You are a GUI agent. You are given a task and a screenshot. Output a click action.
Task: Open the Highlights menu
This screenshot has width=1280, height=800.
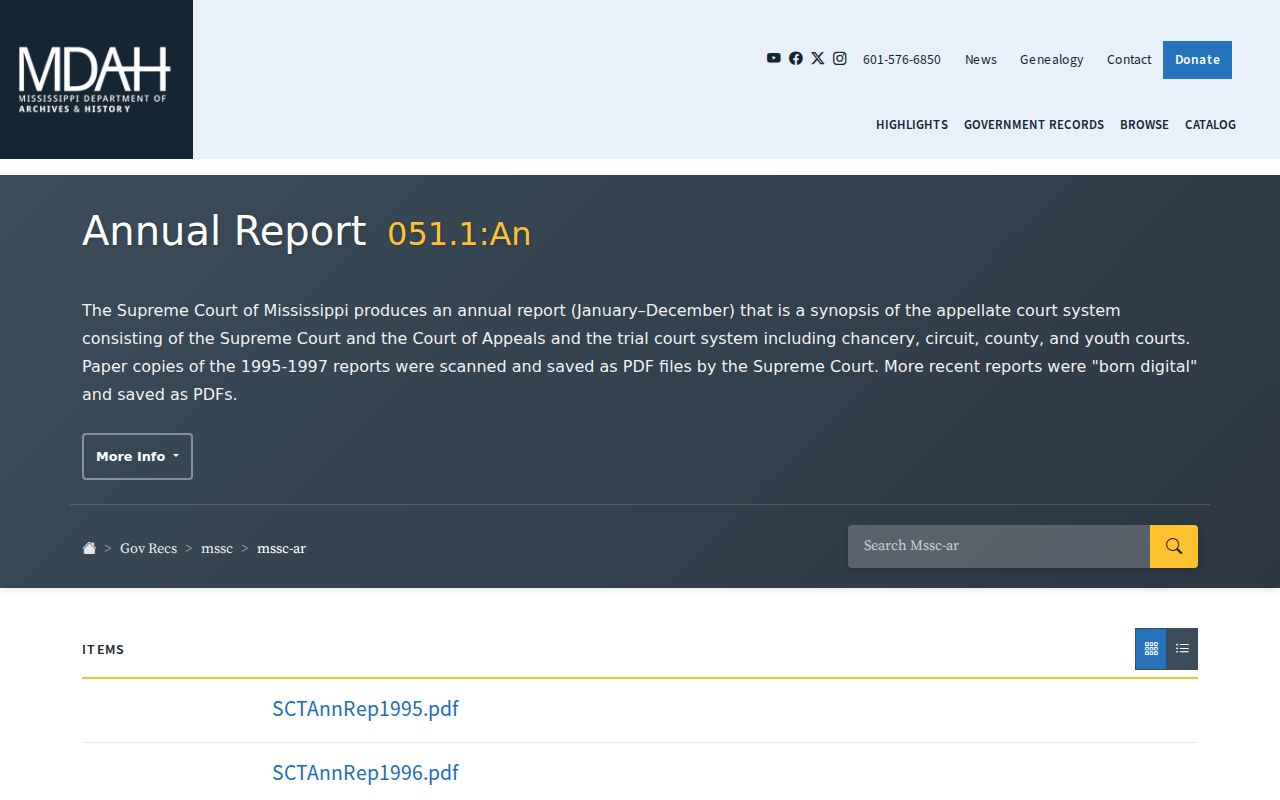coord(912,124)
